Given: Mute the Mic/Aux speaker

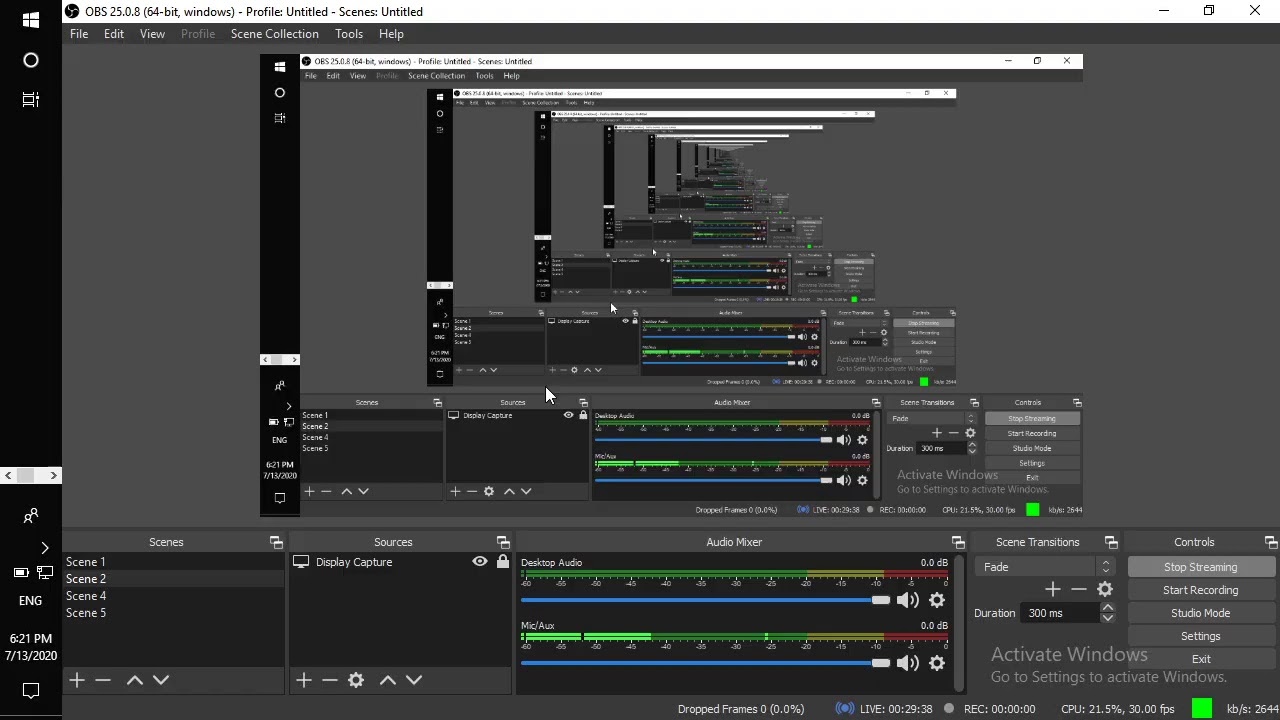Looking at the screenshot, I should [x=907, y=663].
